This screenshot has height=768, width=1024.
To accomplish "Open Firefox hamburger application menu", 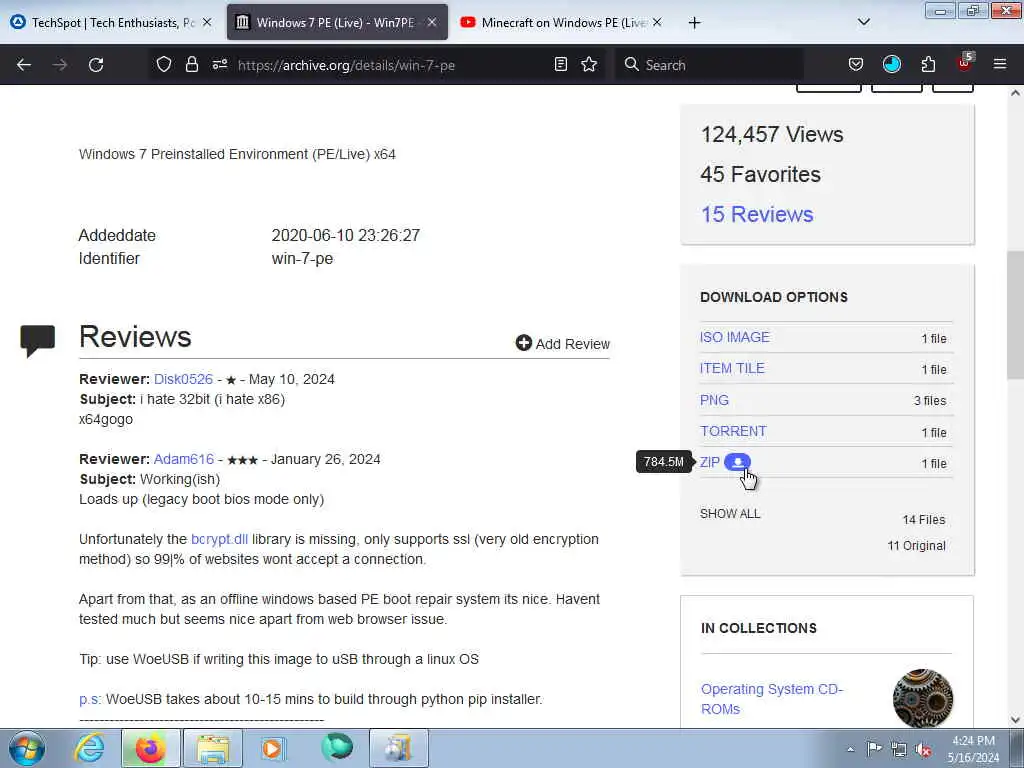I will (999, 64).
